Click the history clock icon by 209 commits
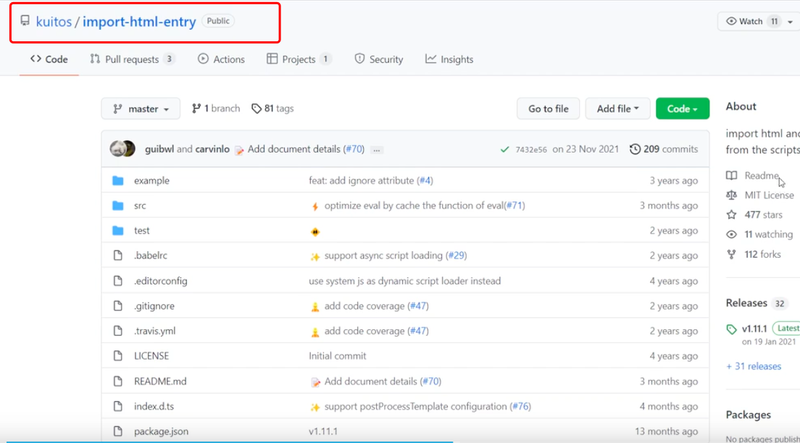This screenshot has width=800, height=443. [635, 149]
